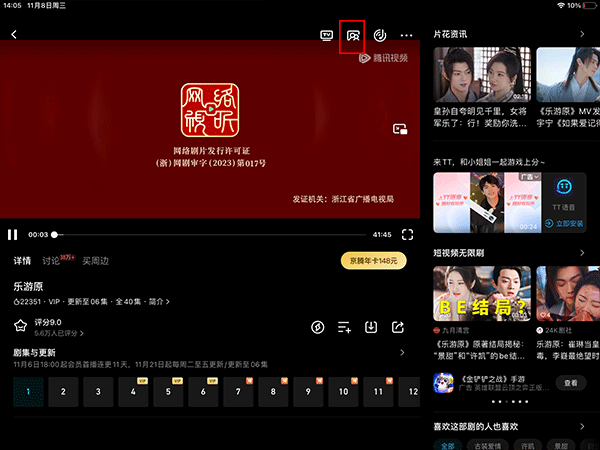This screenshot has width=600, height=450.
Task: Select VIP episode 5
Action: (x=168, y=391)
